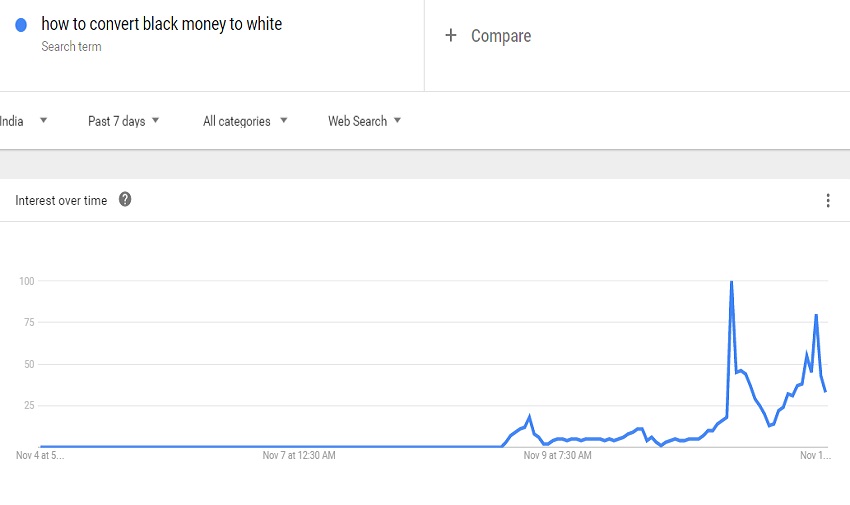Viewport: 850px width, 505px height.
Task: Add a comparison term with Compare
Action: point(488,36)
